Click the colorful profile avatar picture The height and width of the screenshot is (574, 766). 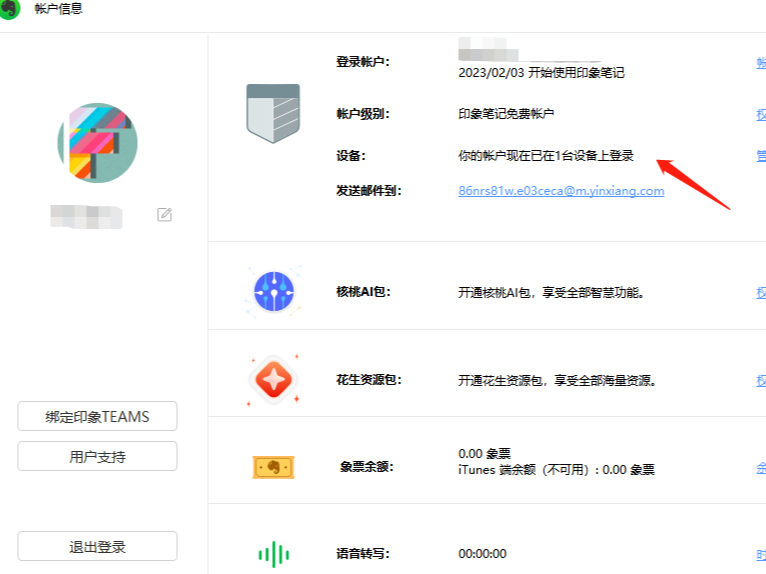(98, 143)
